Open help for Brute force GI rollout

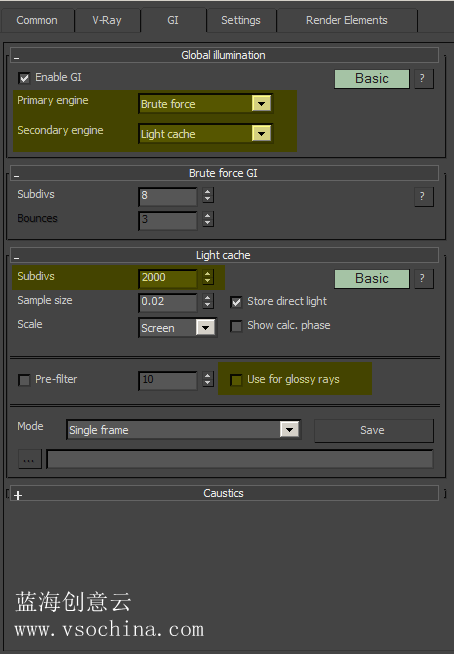tap(424, 197)
